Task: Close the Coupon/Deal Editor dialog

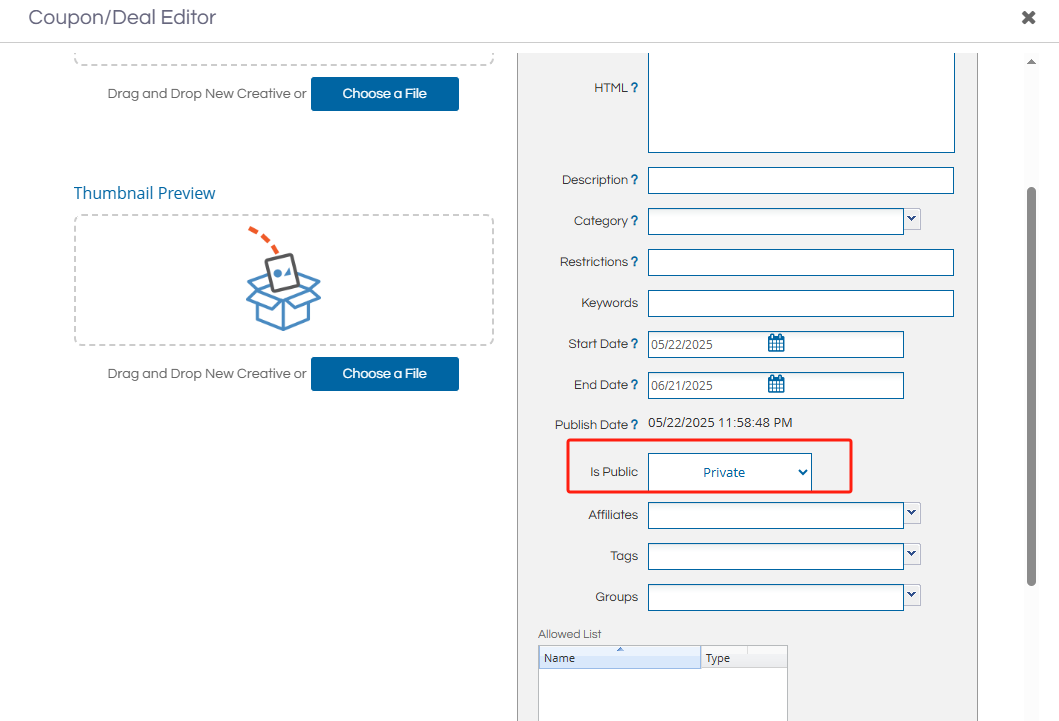Action: [1028, 18]
